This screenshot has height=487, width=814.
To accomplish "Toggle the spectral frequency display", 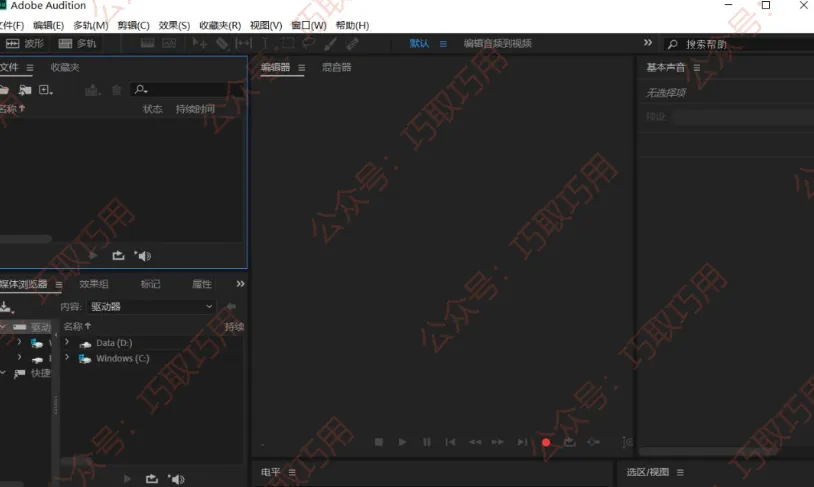I will pos(147,43).
